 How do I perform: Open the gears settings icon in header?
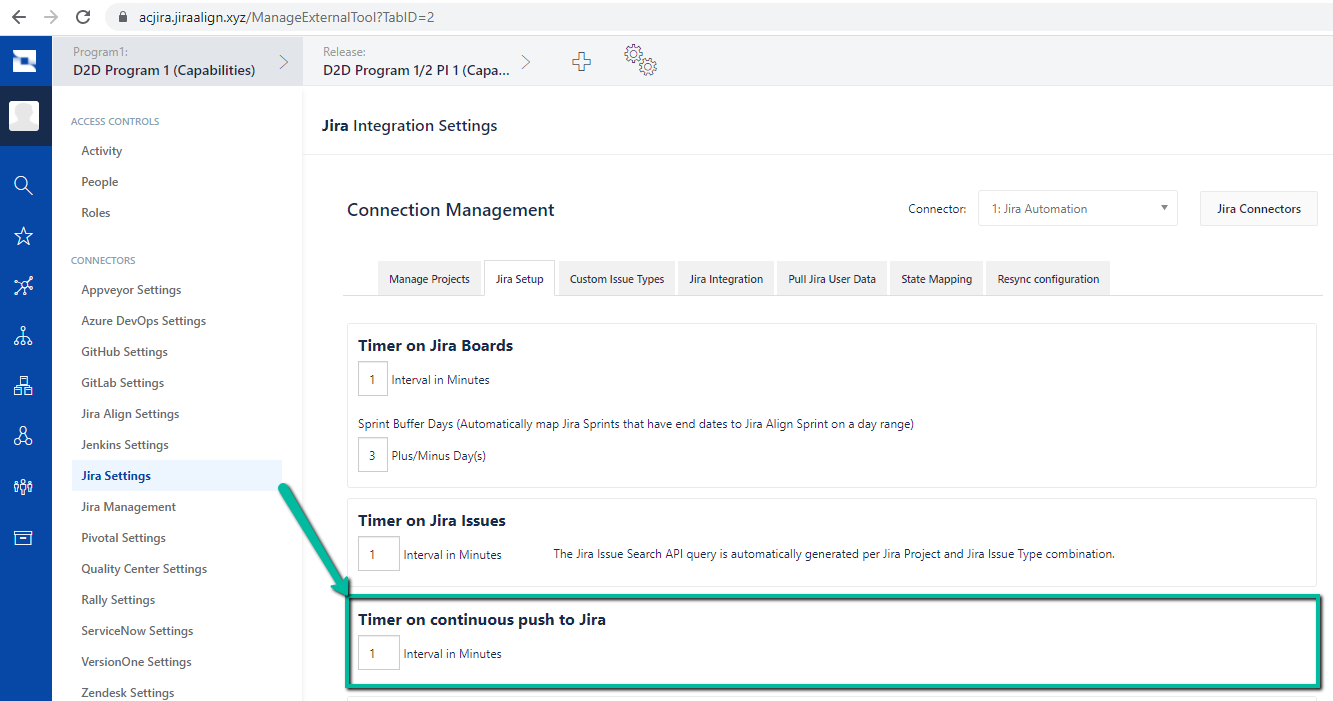[x=640, y=60]
